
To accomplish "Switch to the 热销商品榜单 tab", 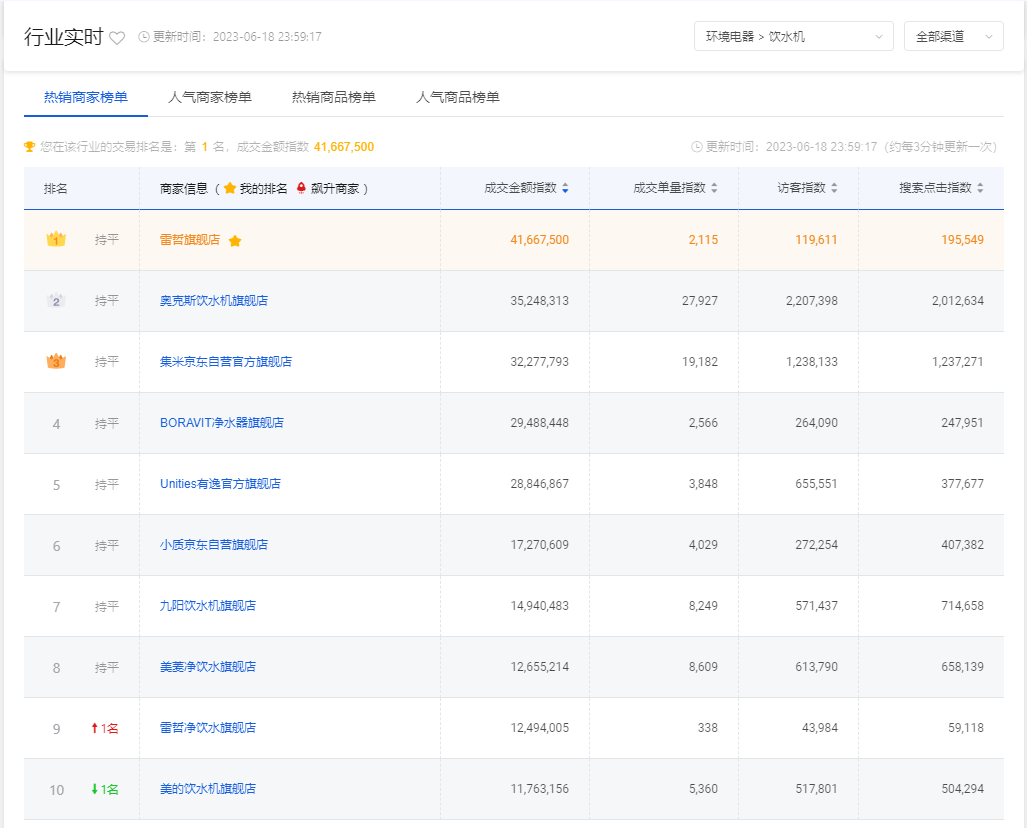I will coord(334,98).
